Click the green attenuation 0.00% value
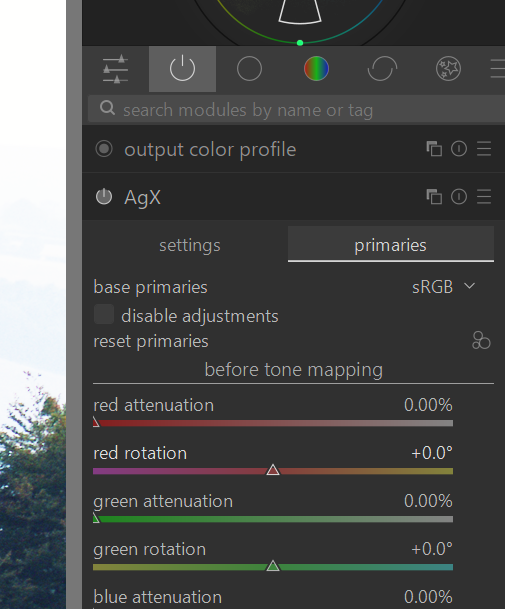 [x=428, y=501]
